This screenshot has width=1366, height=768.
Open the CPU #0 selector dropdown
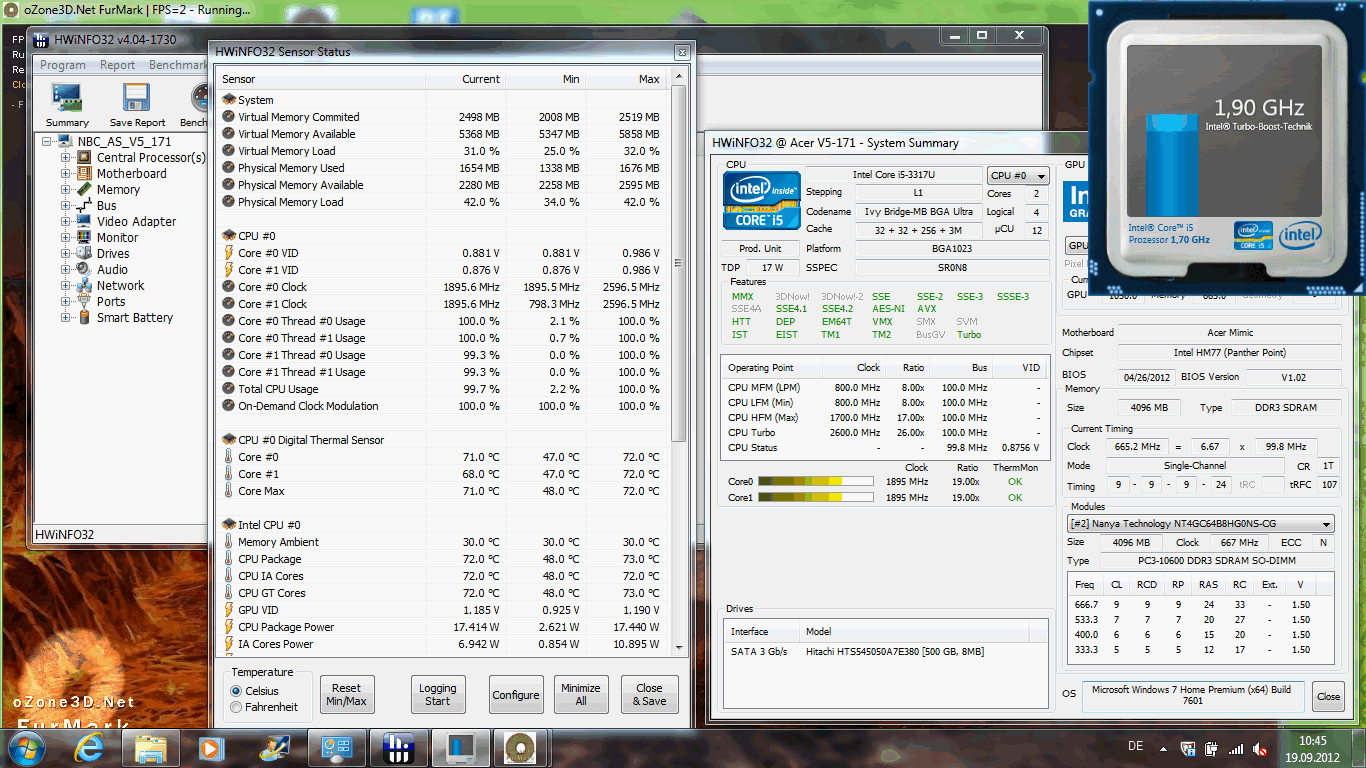(x=1018, y=175)
